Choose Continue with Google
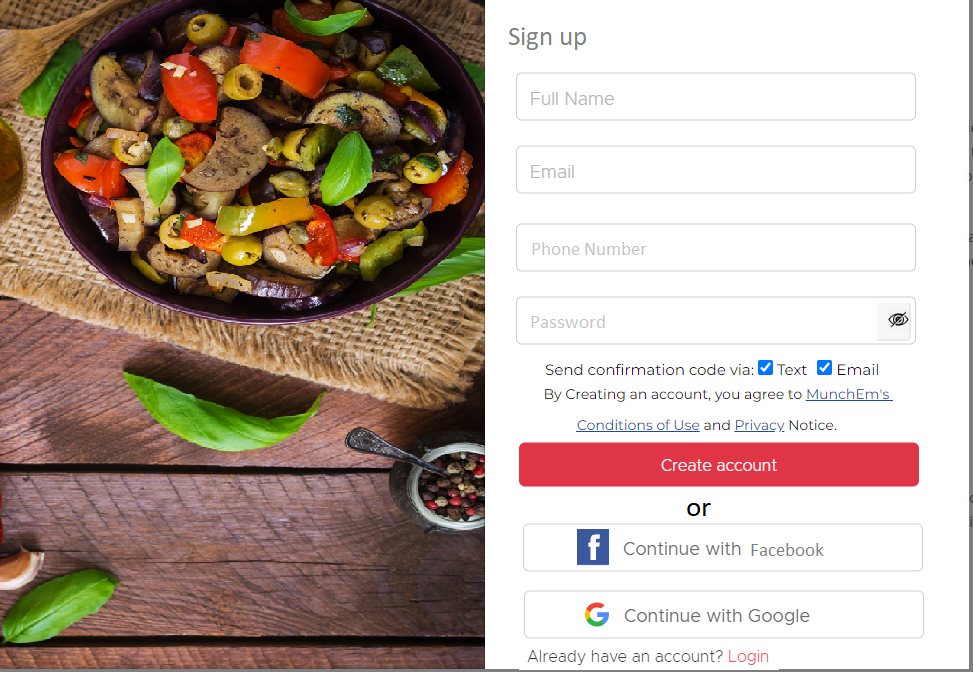 click(724, 615)
